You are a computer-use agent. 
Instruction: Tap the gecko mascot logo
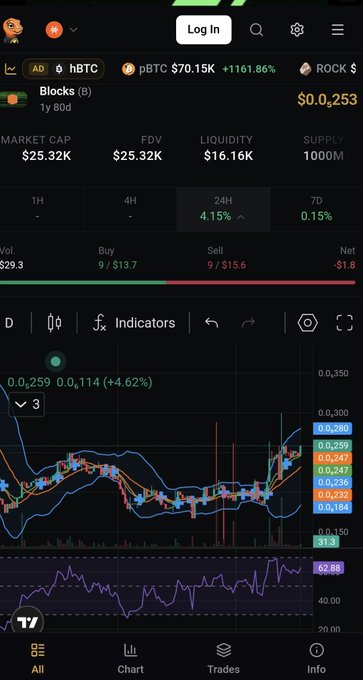12,30
